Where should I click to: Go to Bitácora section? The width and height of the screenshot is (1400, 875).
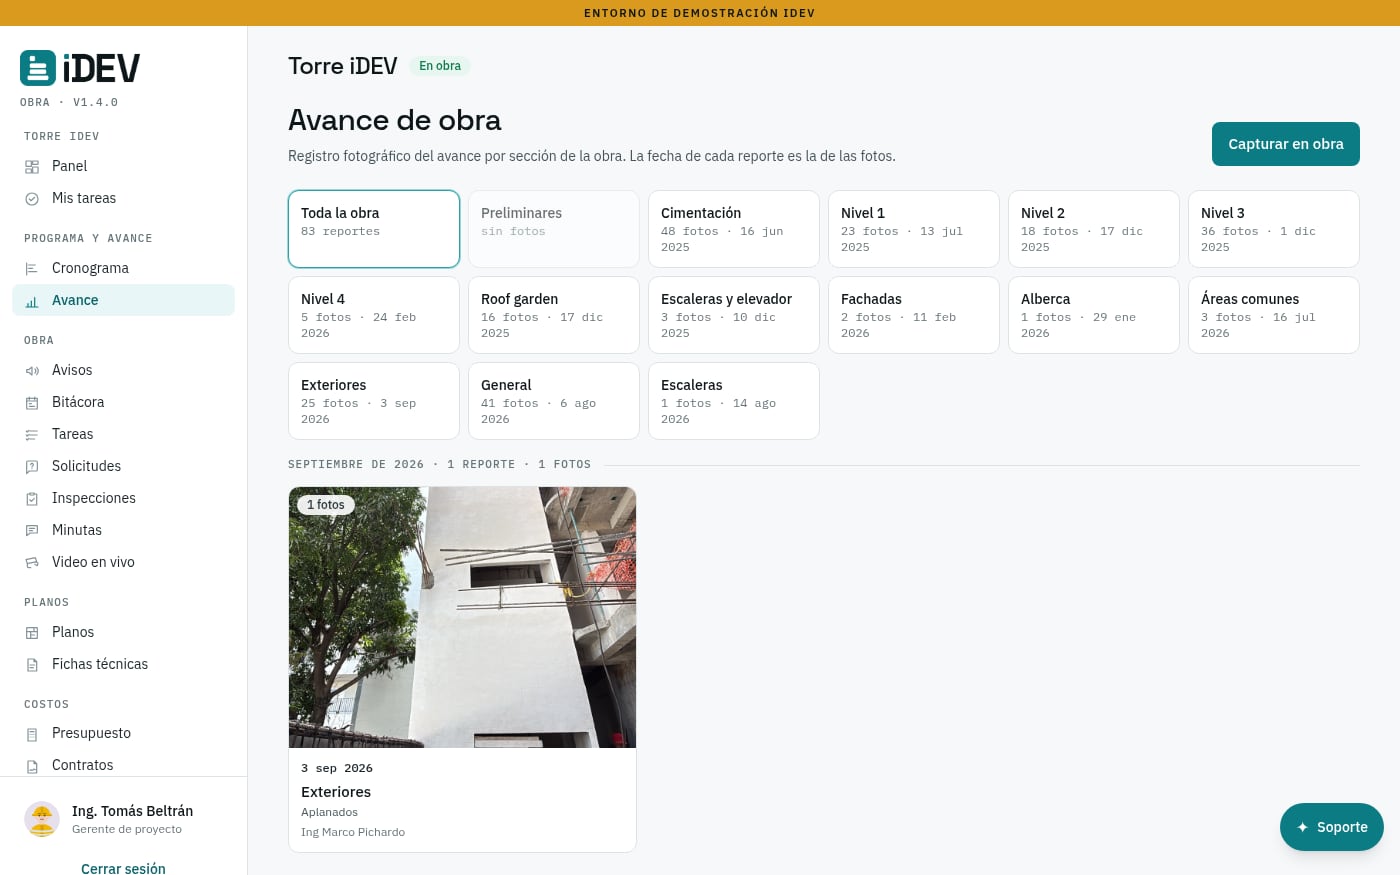click(x=123, y=402)
